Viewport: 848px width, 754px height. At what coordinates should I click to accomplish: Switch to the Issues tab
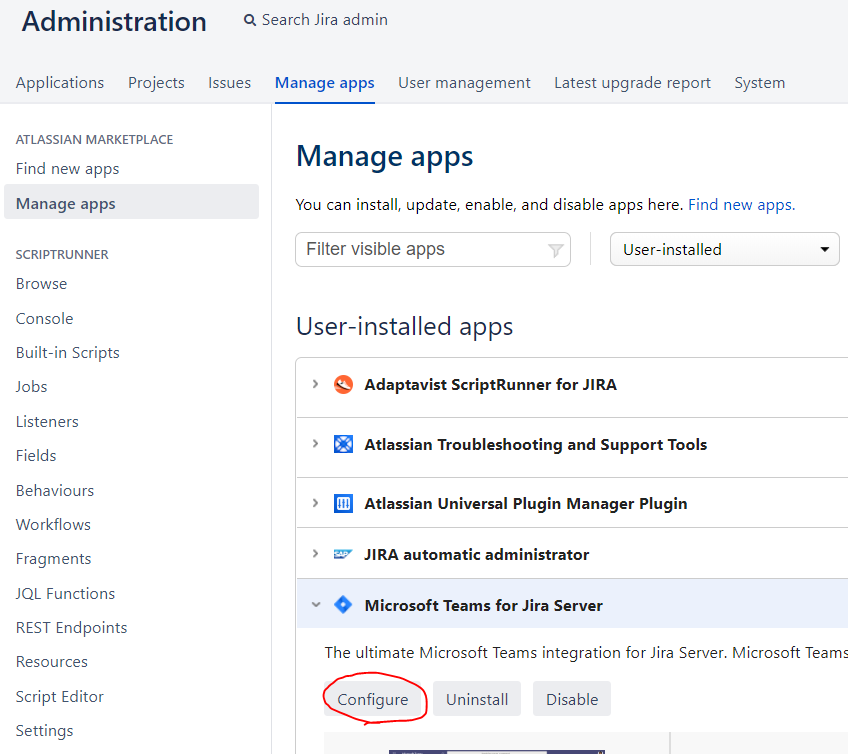(x=229, y=83)
